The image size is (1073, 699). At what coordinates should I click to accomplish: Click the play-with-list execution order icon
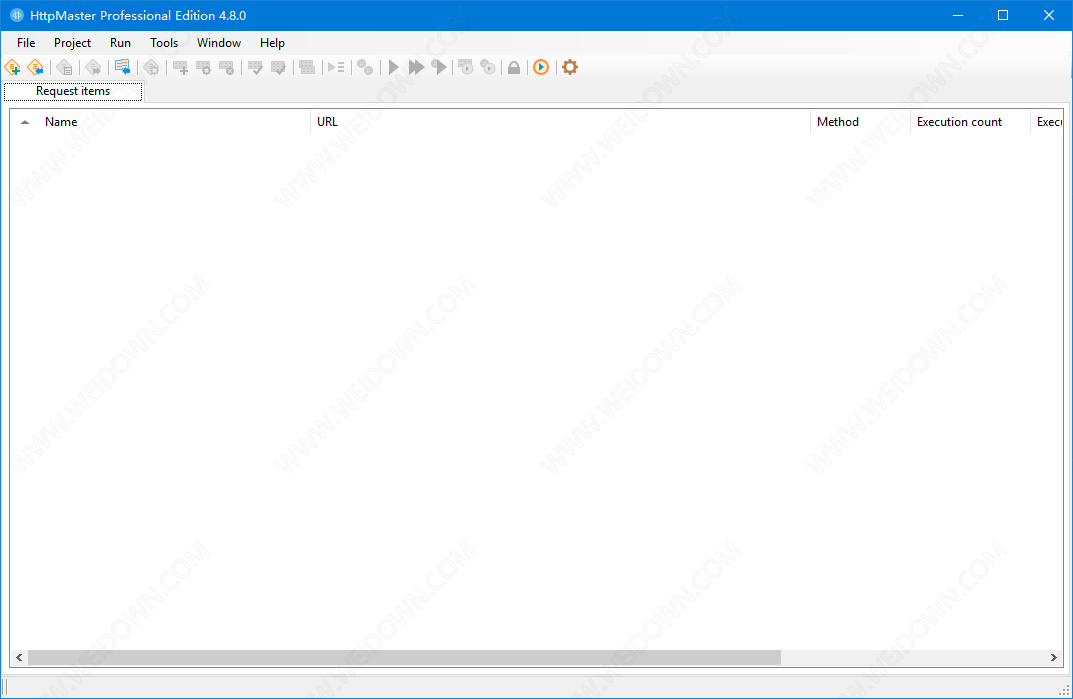(336, 67)
